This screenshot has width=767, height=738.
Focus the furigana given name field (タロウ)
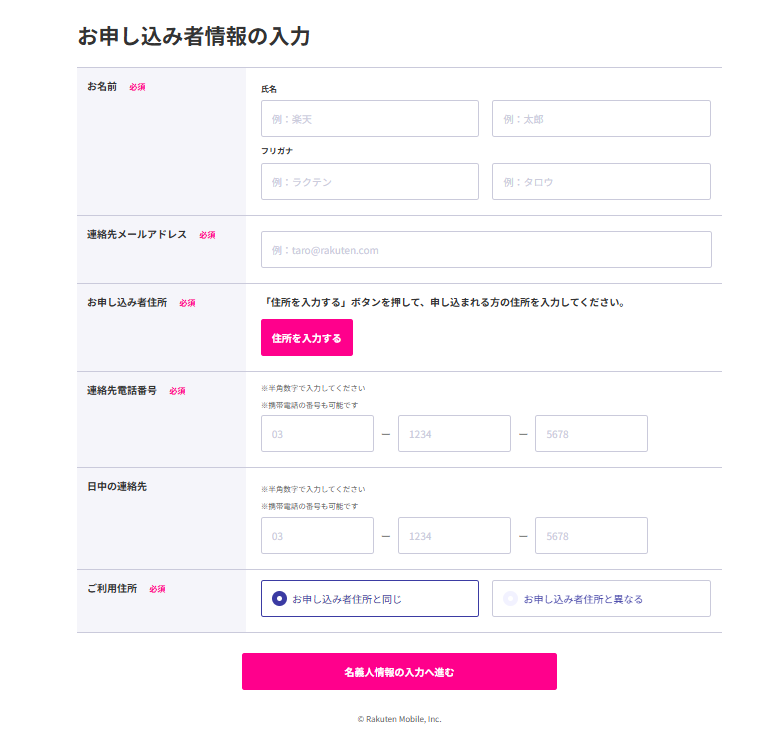point(601,182)
